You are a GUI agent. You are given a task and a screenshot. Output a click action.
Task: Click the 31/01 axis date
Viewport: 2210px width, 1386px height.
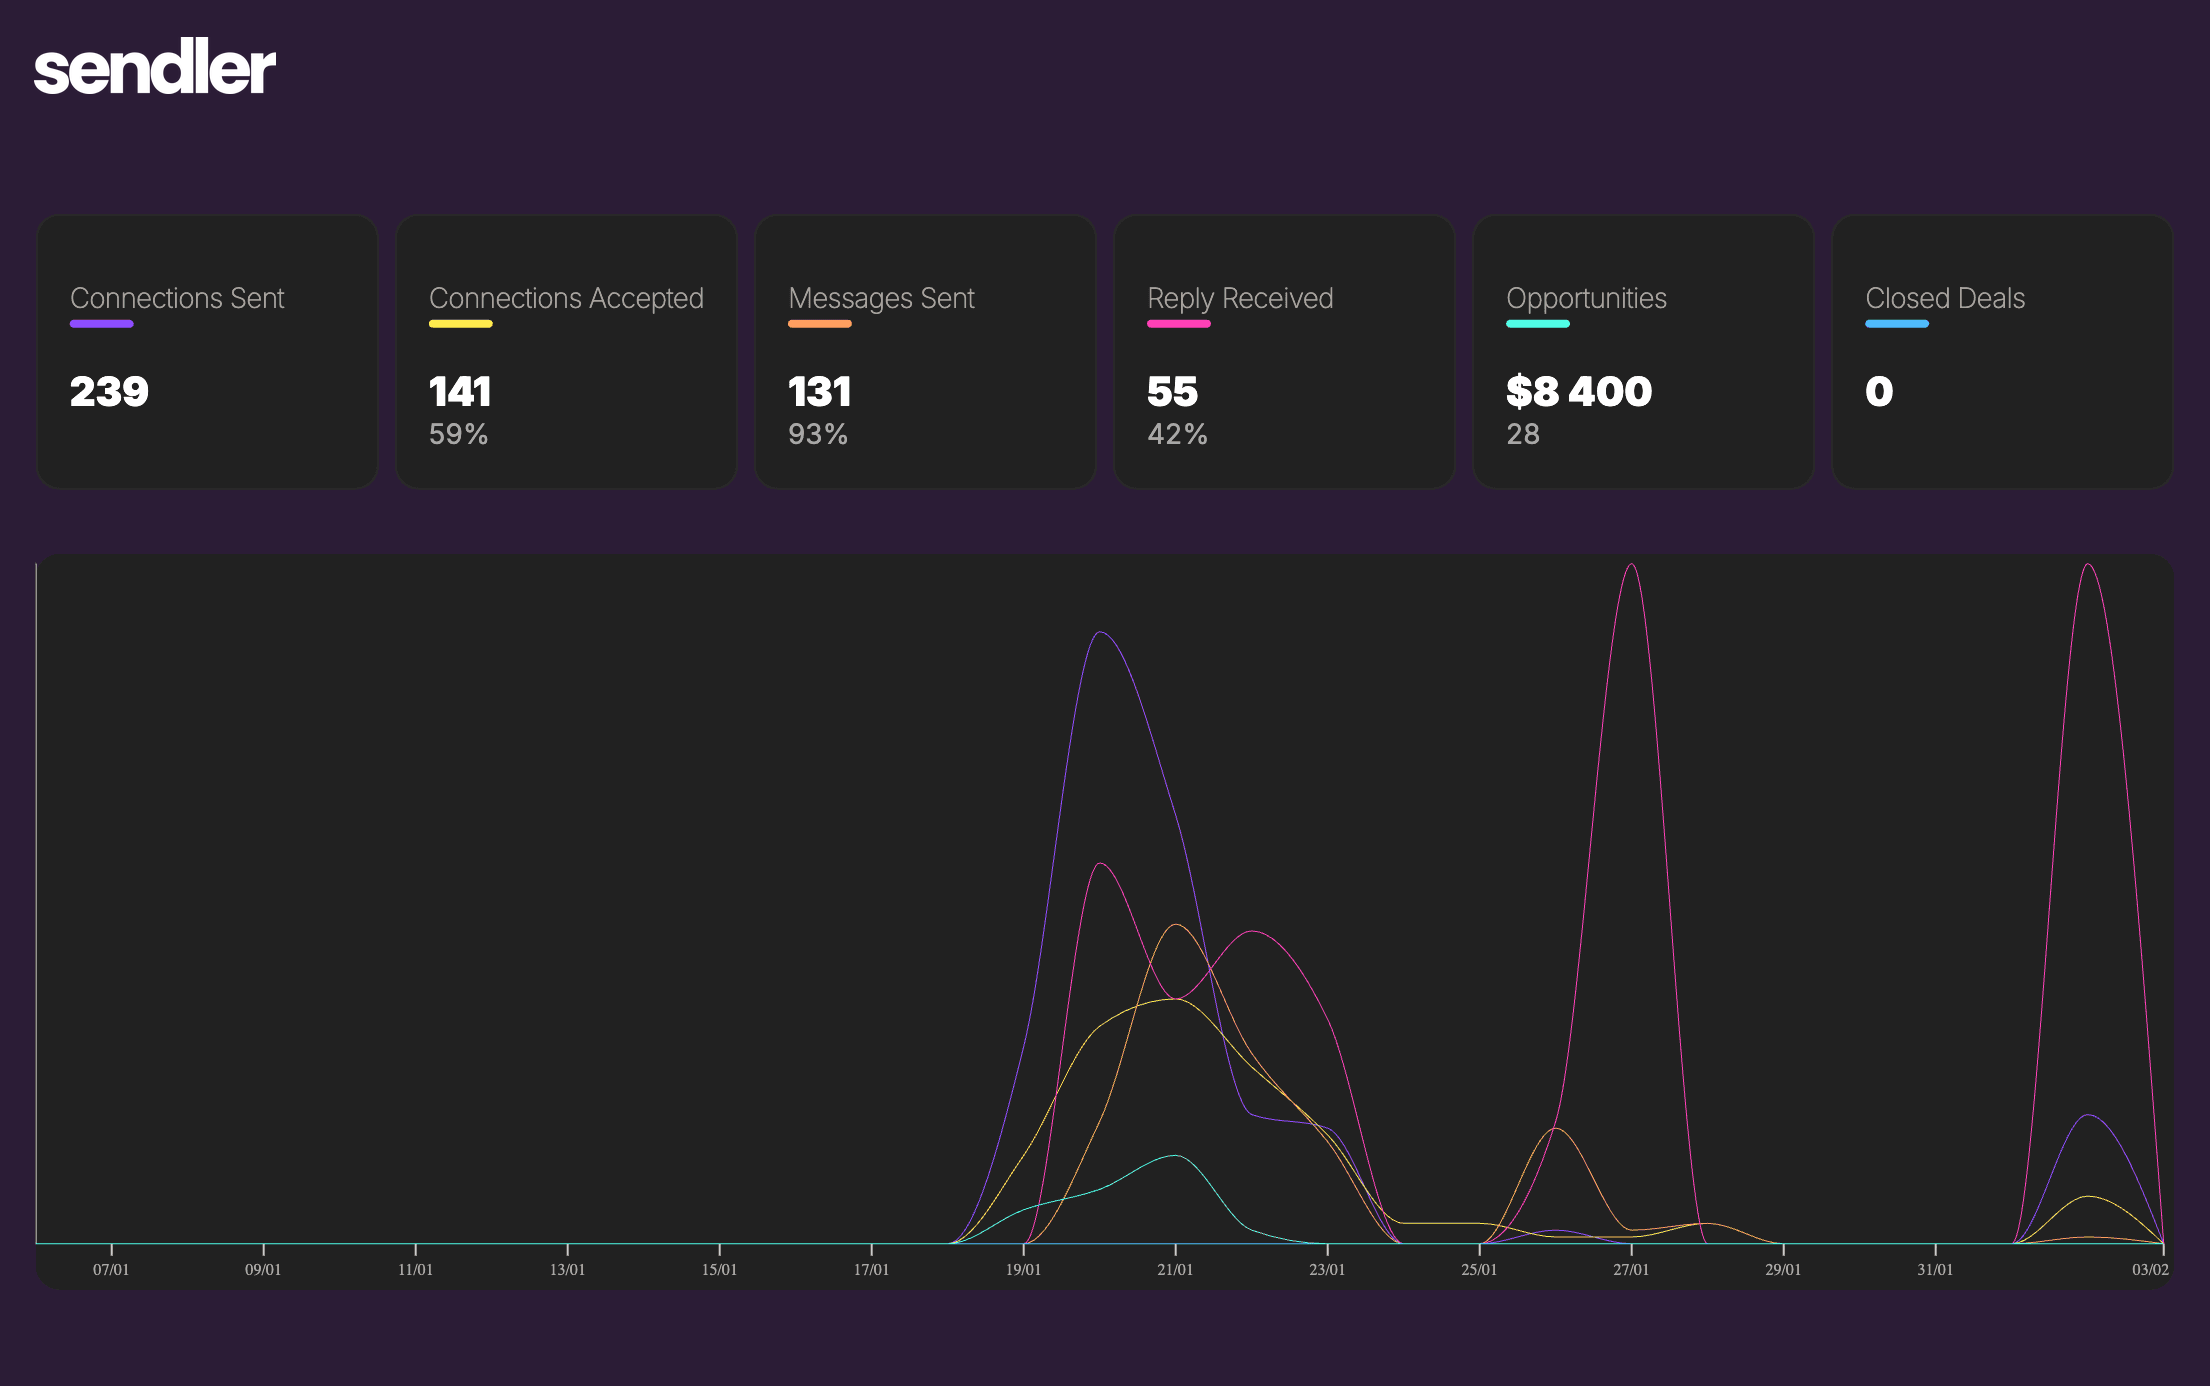pos(1935,1270)
